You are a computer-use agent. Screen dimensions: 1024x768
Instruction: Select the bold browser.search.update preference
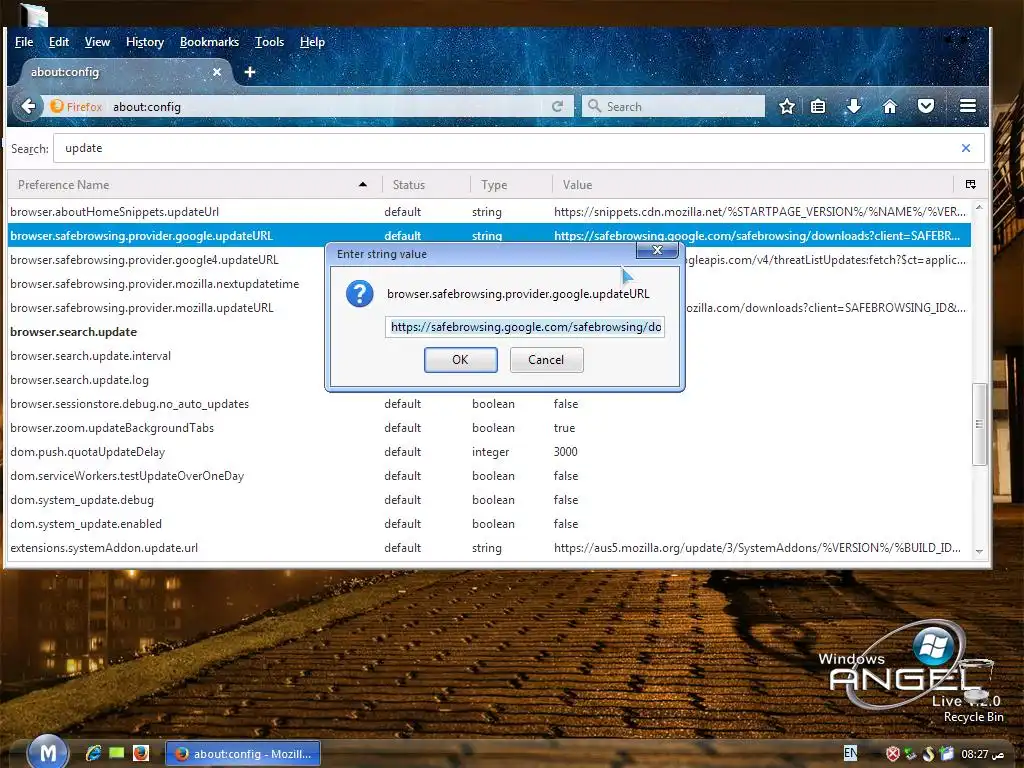click(73, 332)
